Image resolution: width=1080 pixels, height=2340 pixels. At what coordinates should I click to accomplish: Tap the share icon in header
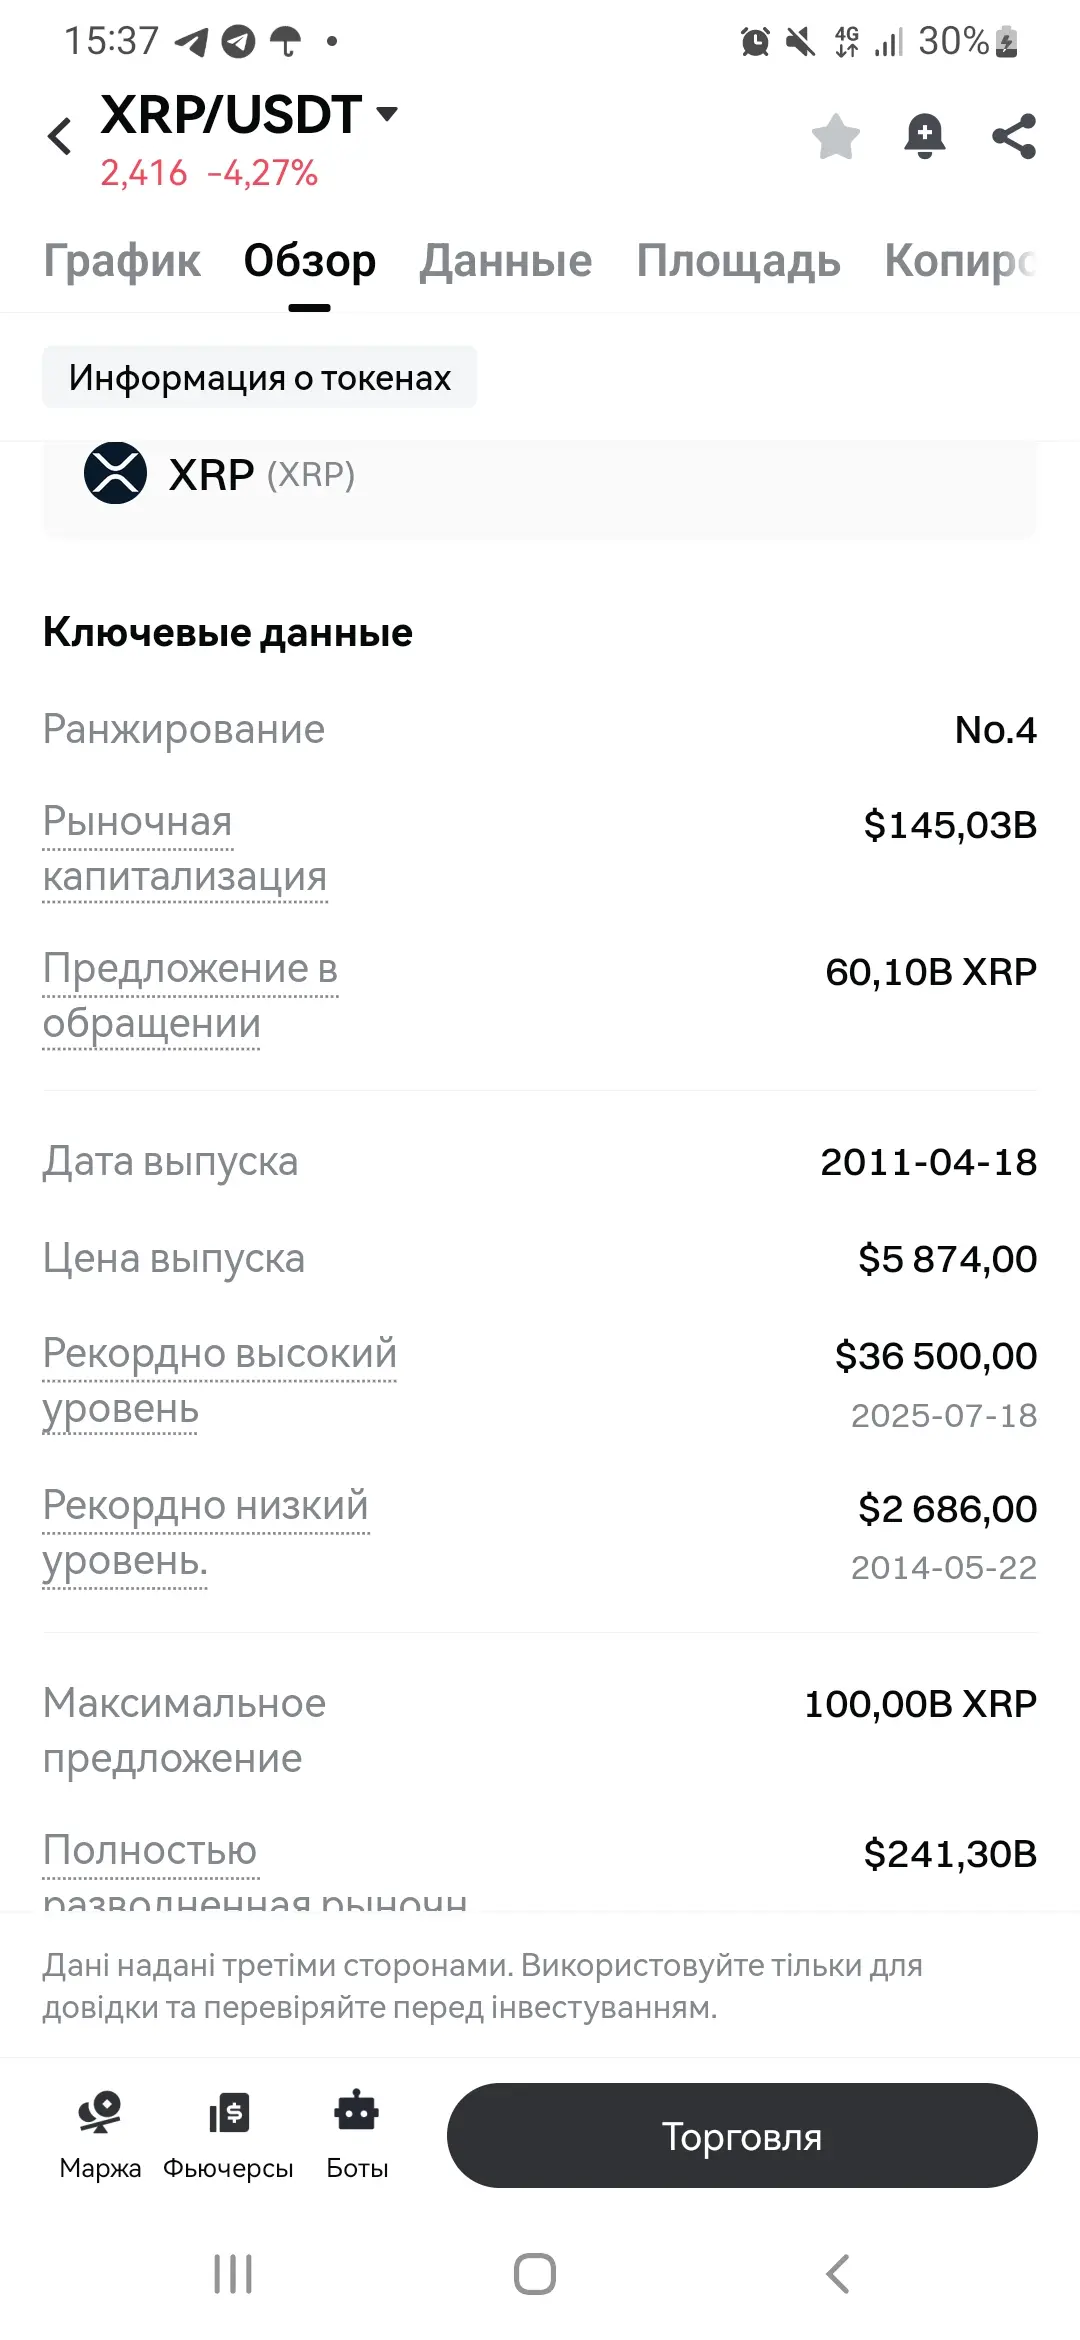click(x=1014, y=137)
